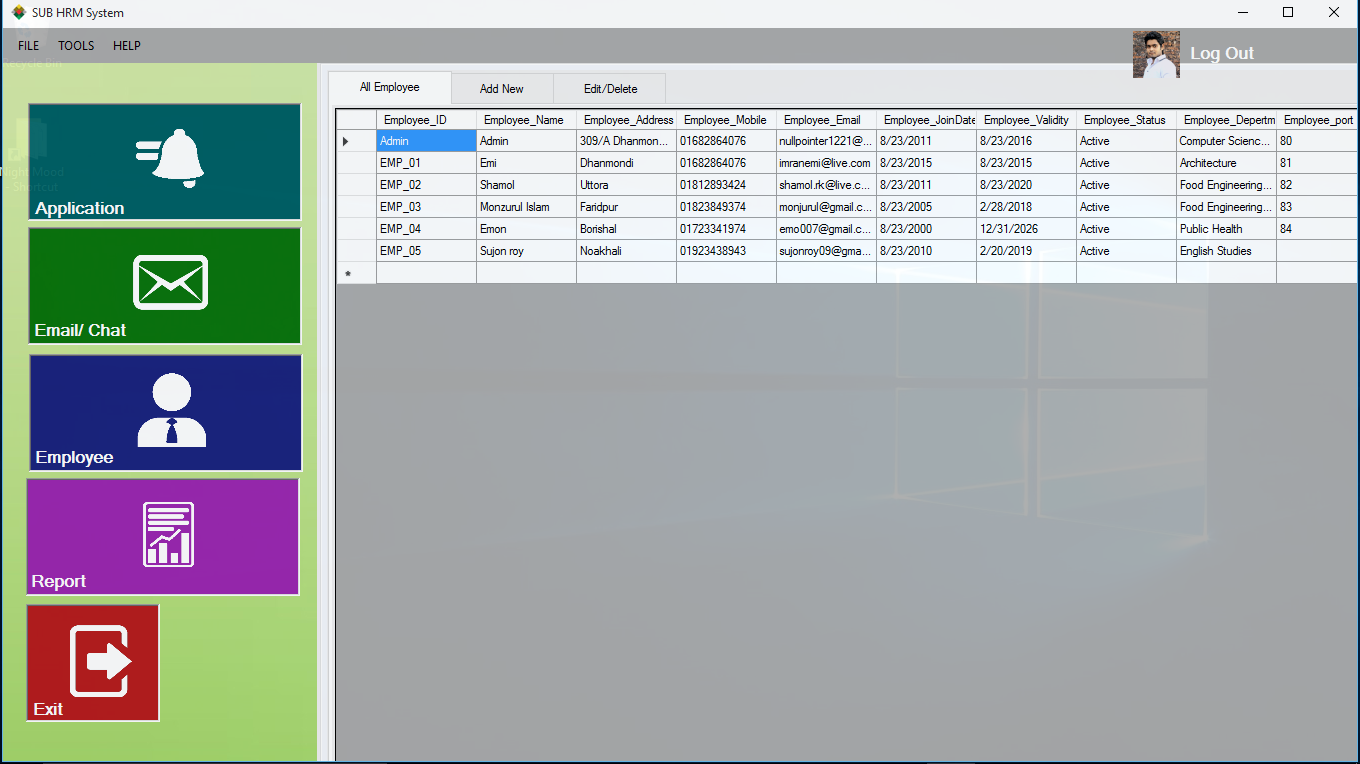Screen dimensions: 1360x764
Task: Open the Edit/Delete tab
Action: click(x=609, y=88)
